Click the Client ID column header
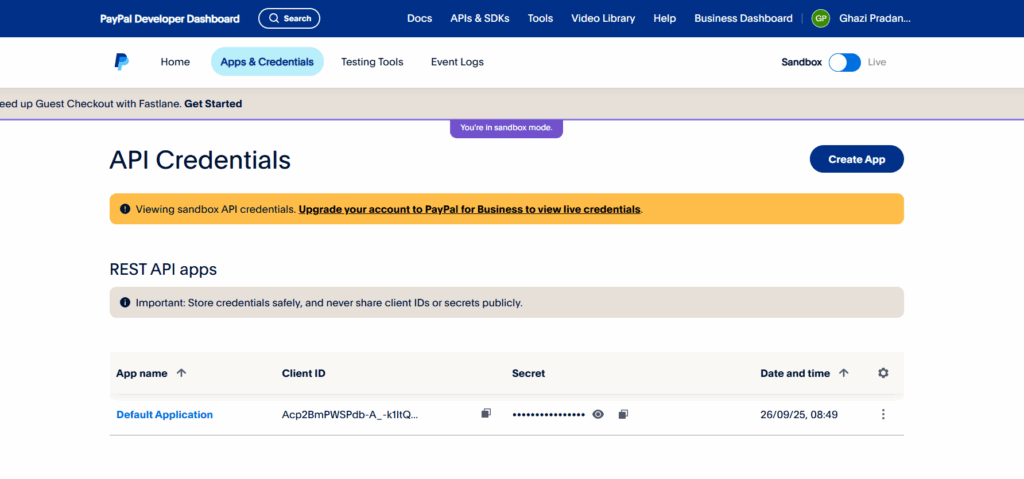1024x479 pixels. pos(304,373)
